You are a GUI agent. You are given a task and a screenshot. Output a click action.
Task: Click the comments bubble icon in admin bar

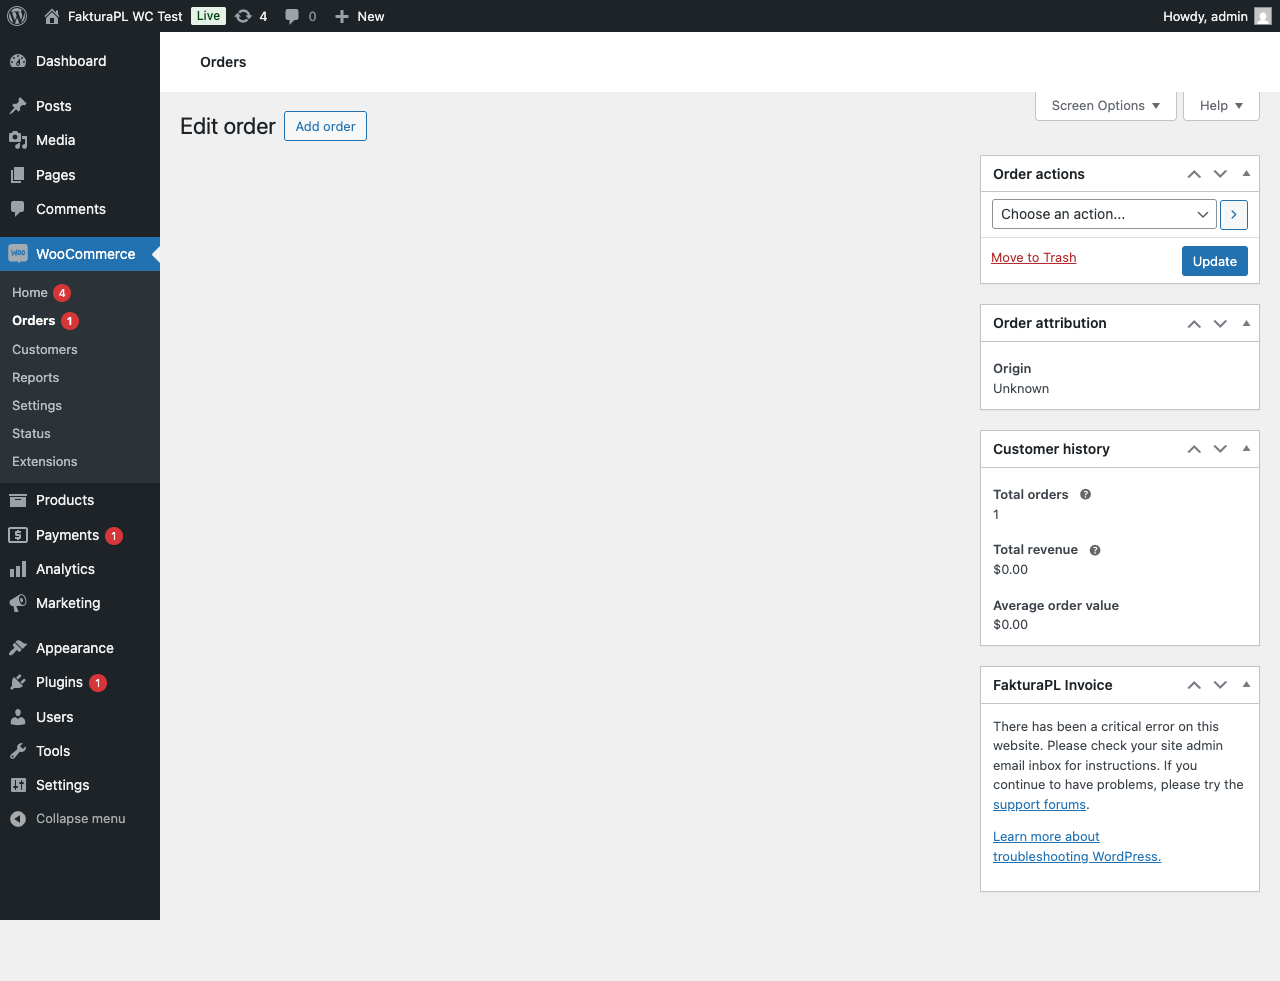[292, 16]
